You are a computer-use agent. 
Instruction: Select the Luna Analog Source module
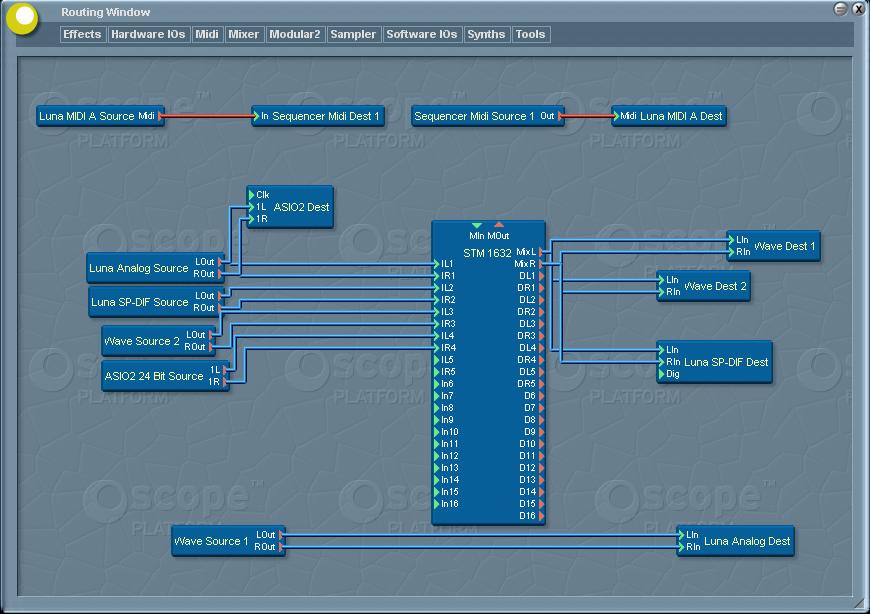155,268
